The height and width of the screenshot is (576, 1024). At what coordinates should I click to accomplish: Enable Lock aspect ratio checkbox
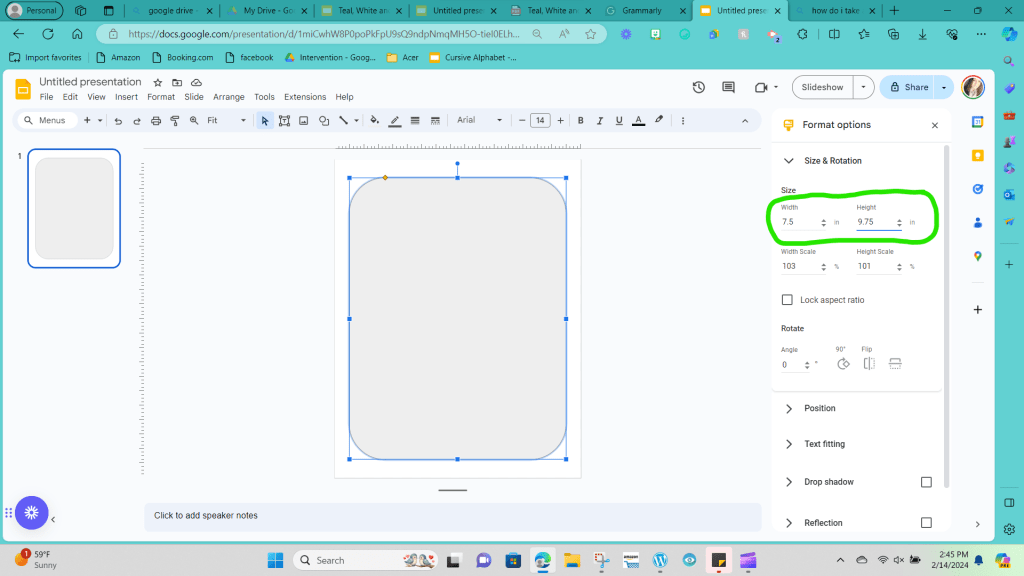coord(787,300)
